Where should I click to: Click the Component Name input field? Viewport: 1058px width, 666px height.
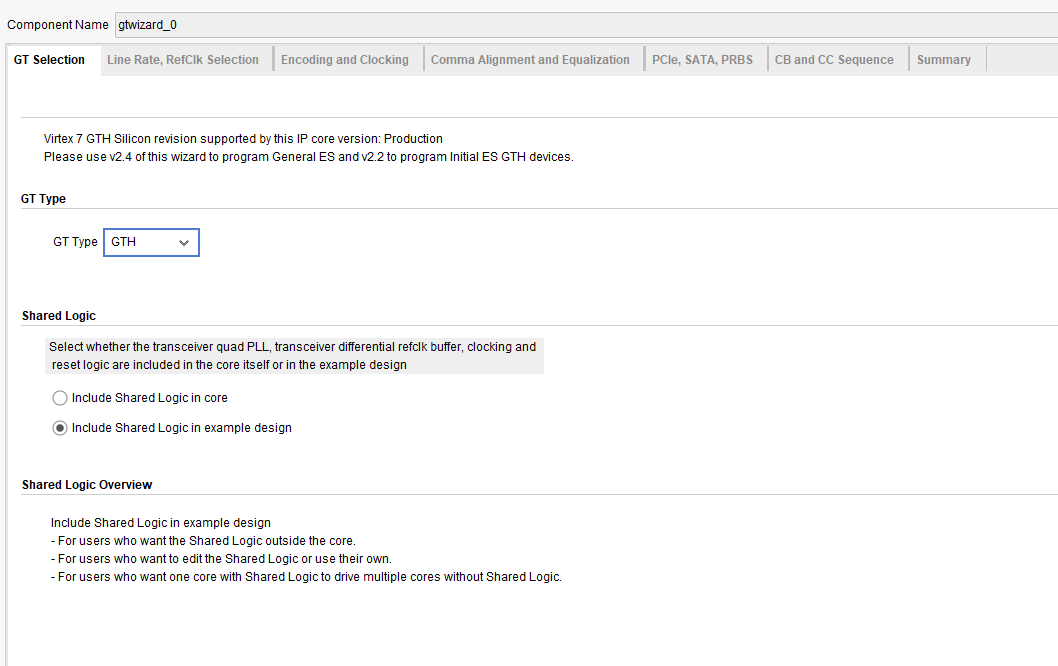coord(586,25)
